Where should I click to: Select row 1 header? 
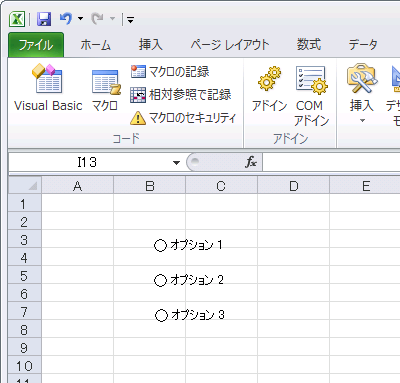[25, 203]
